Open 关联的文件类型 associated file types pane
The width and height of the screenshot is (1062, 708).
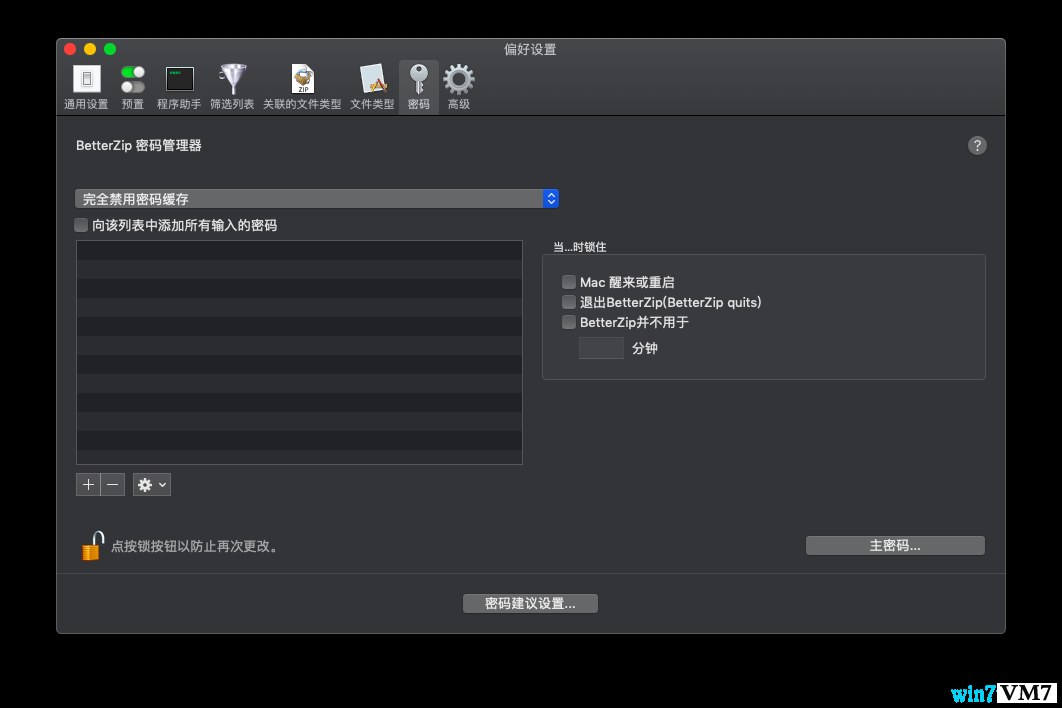click(302, 87)
